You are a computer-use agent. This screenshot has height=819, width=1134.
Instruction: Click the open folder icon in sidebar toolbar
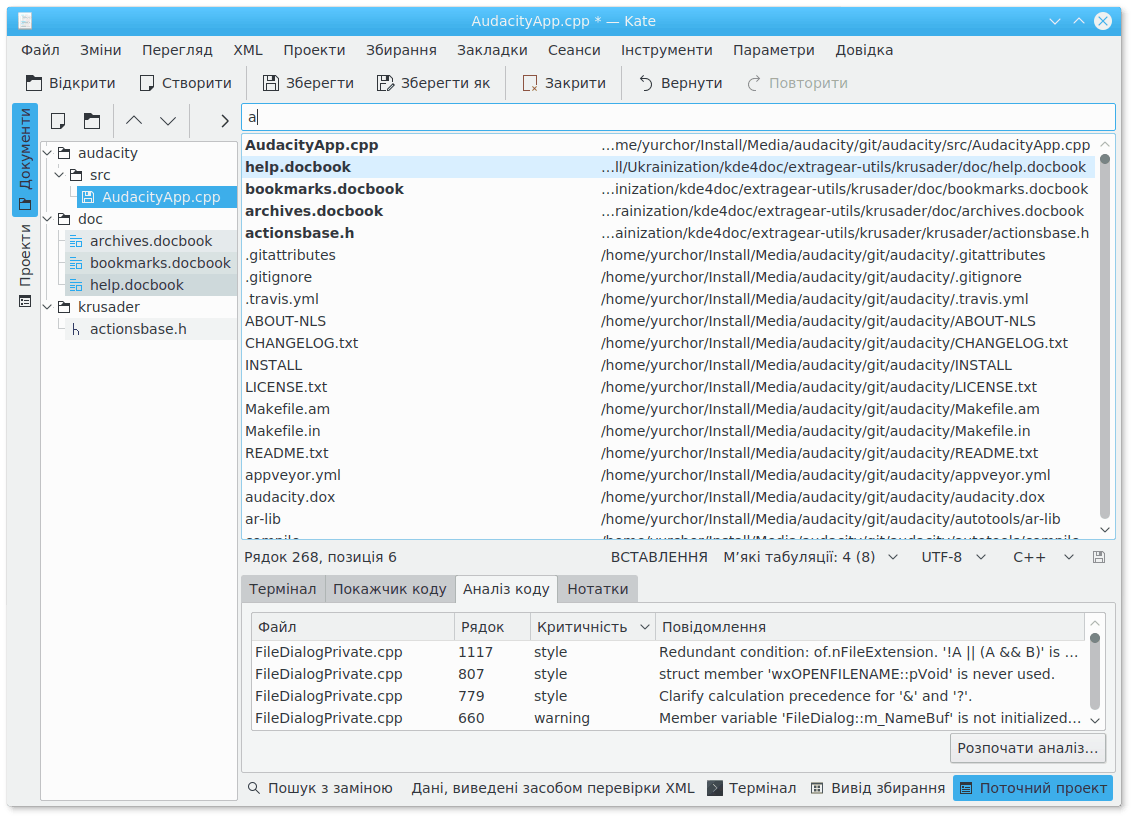point(92,121)
